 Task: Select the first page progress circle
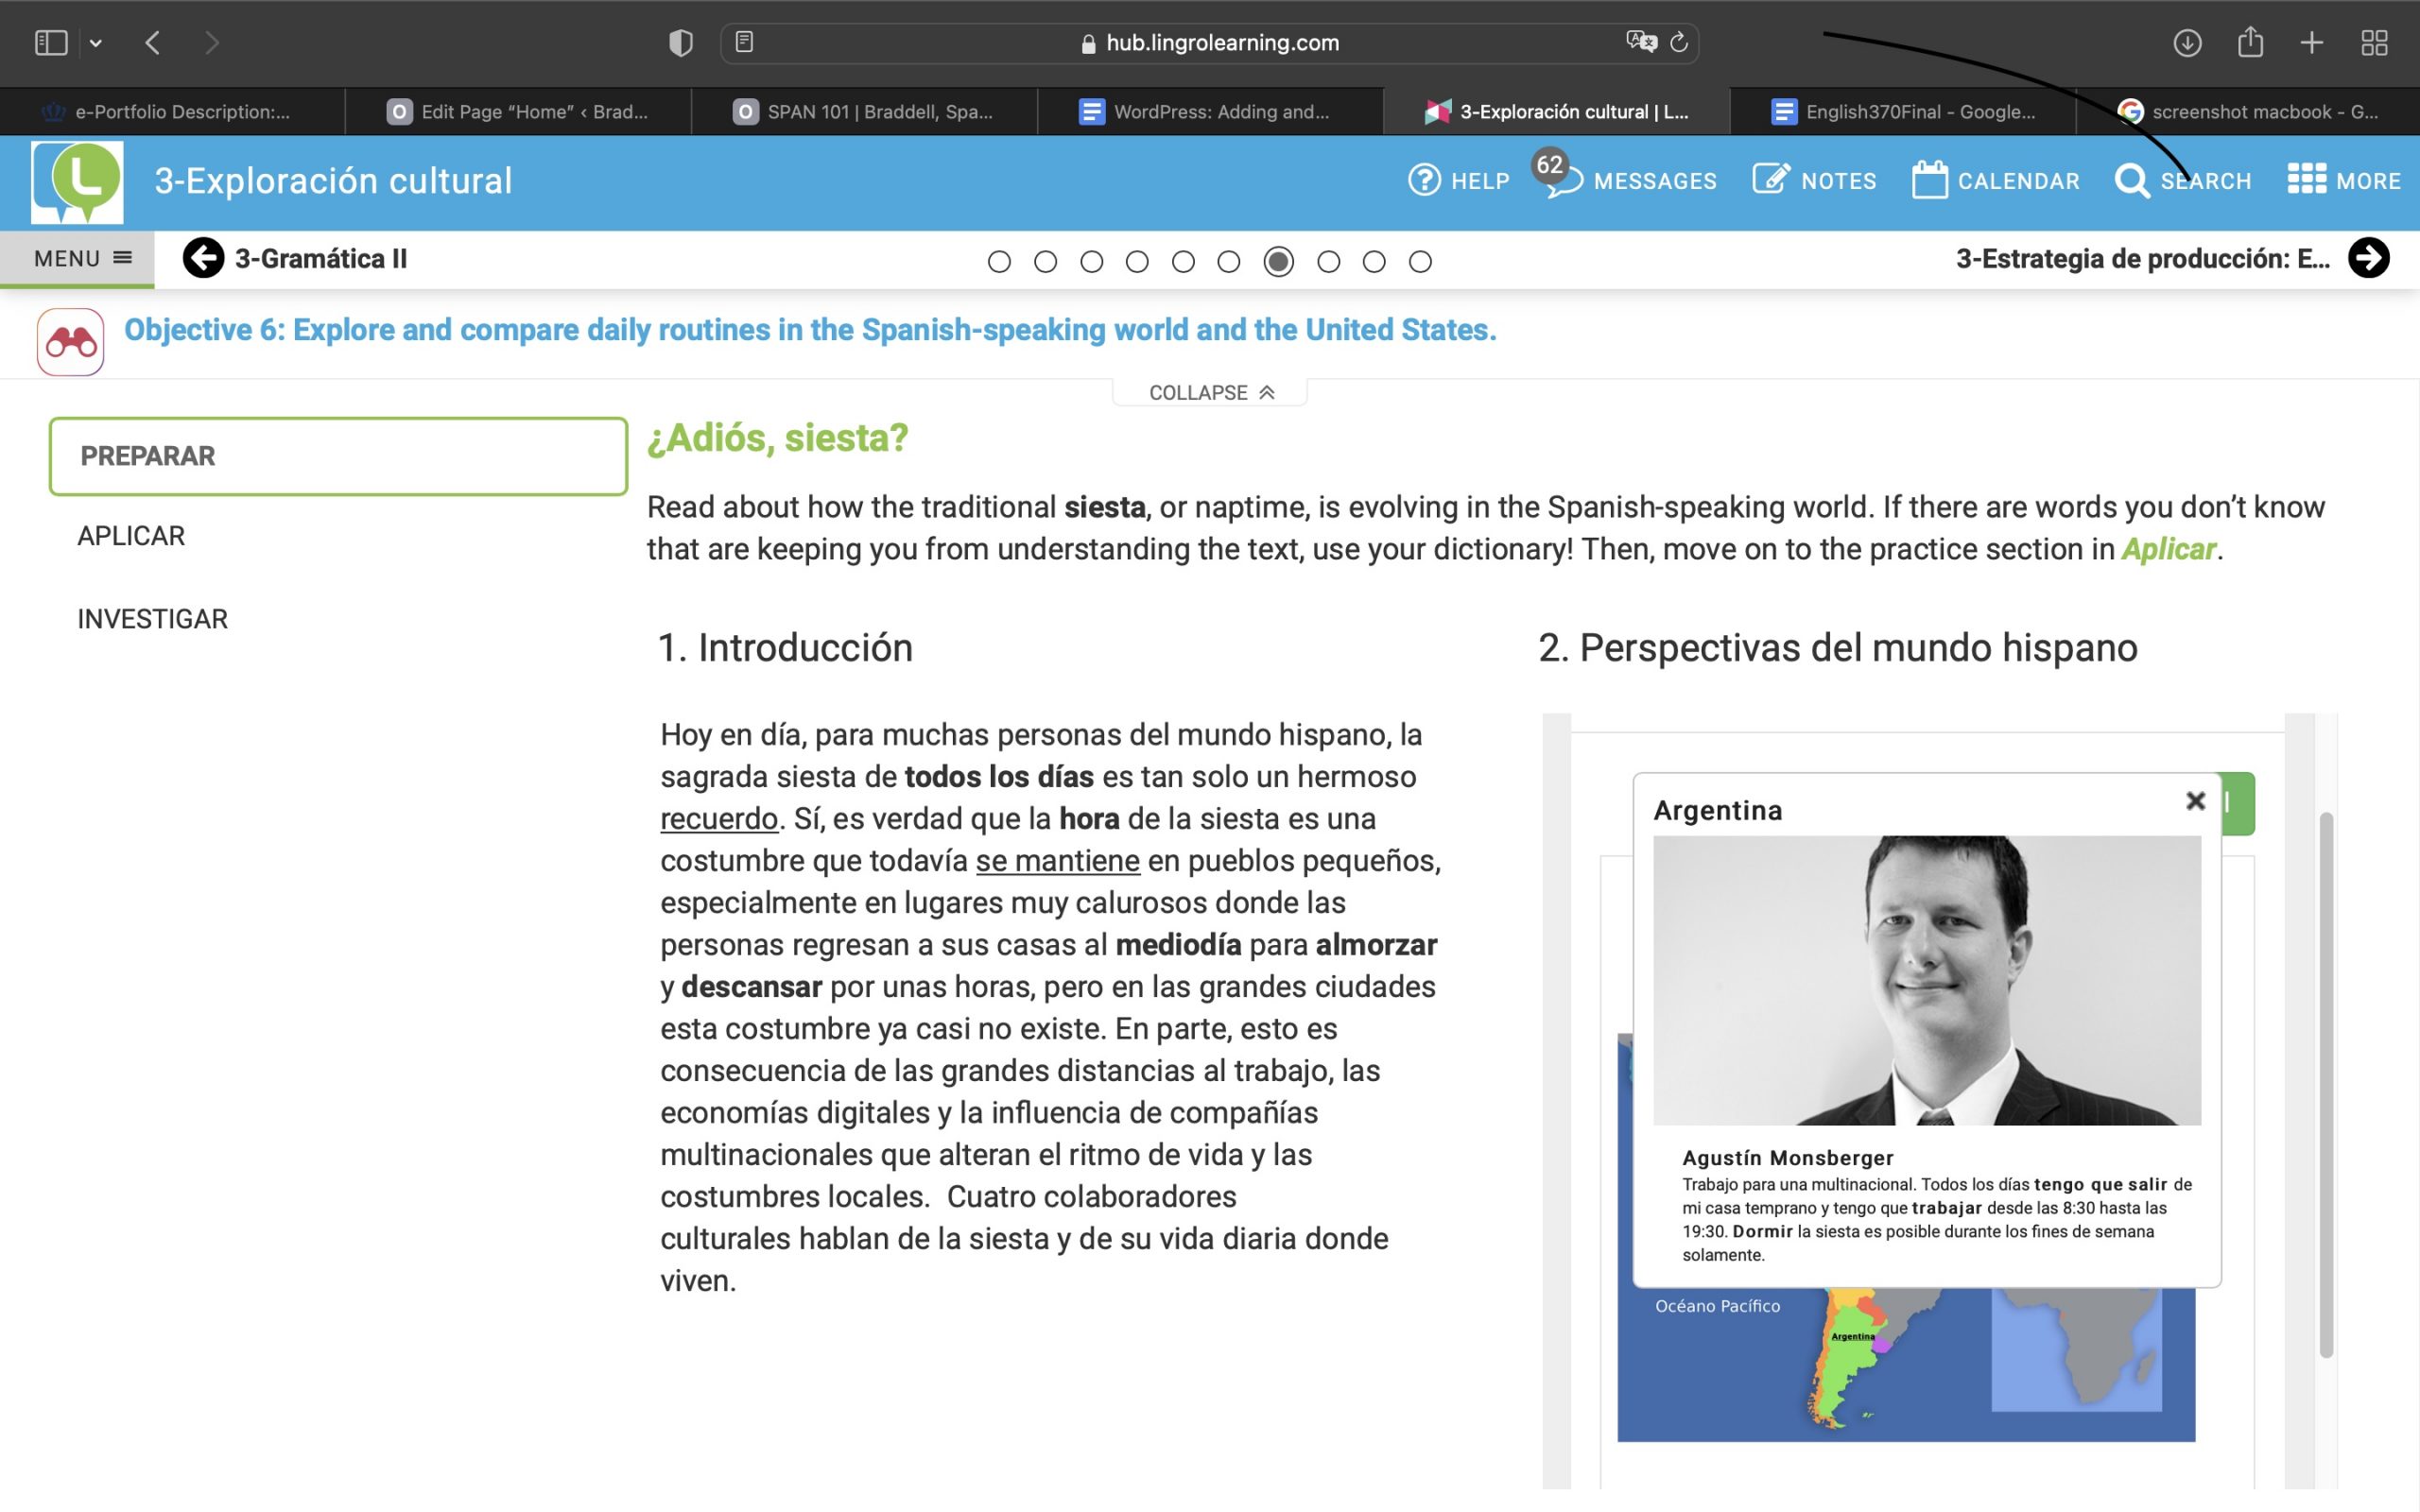point(998,262)
